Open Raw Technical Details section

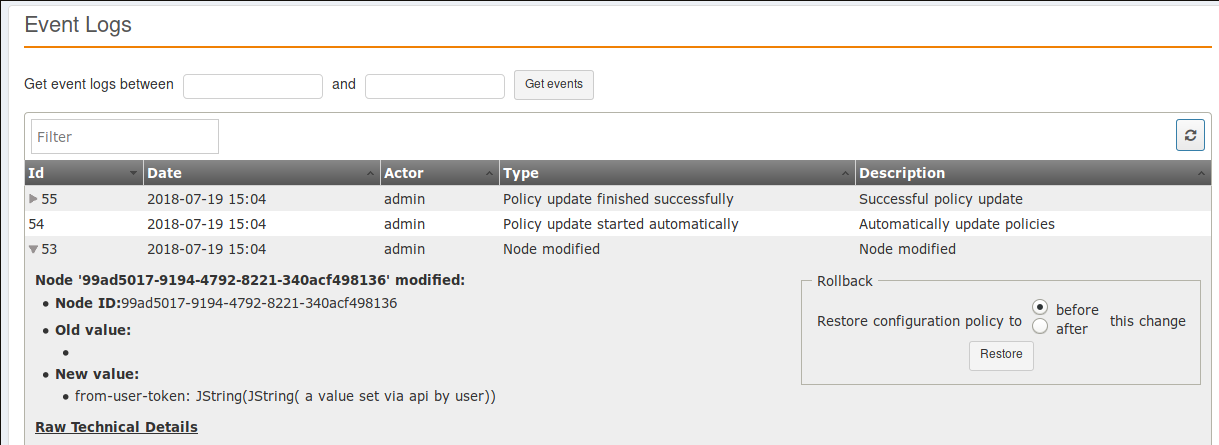tap(116, 427)
